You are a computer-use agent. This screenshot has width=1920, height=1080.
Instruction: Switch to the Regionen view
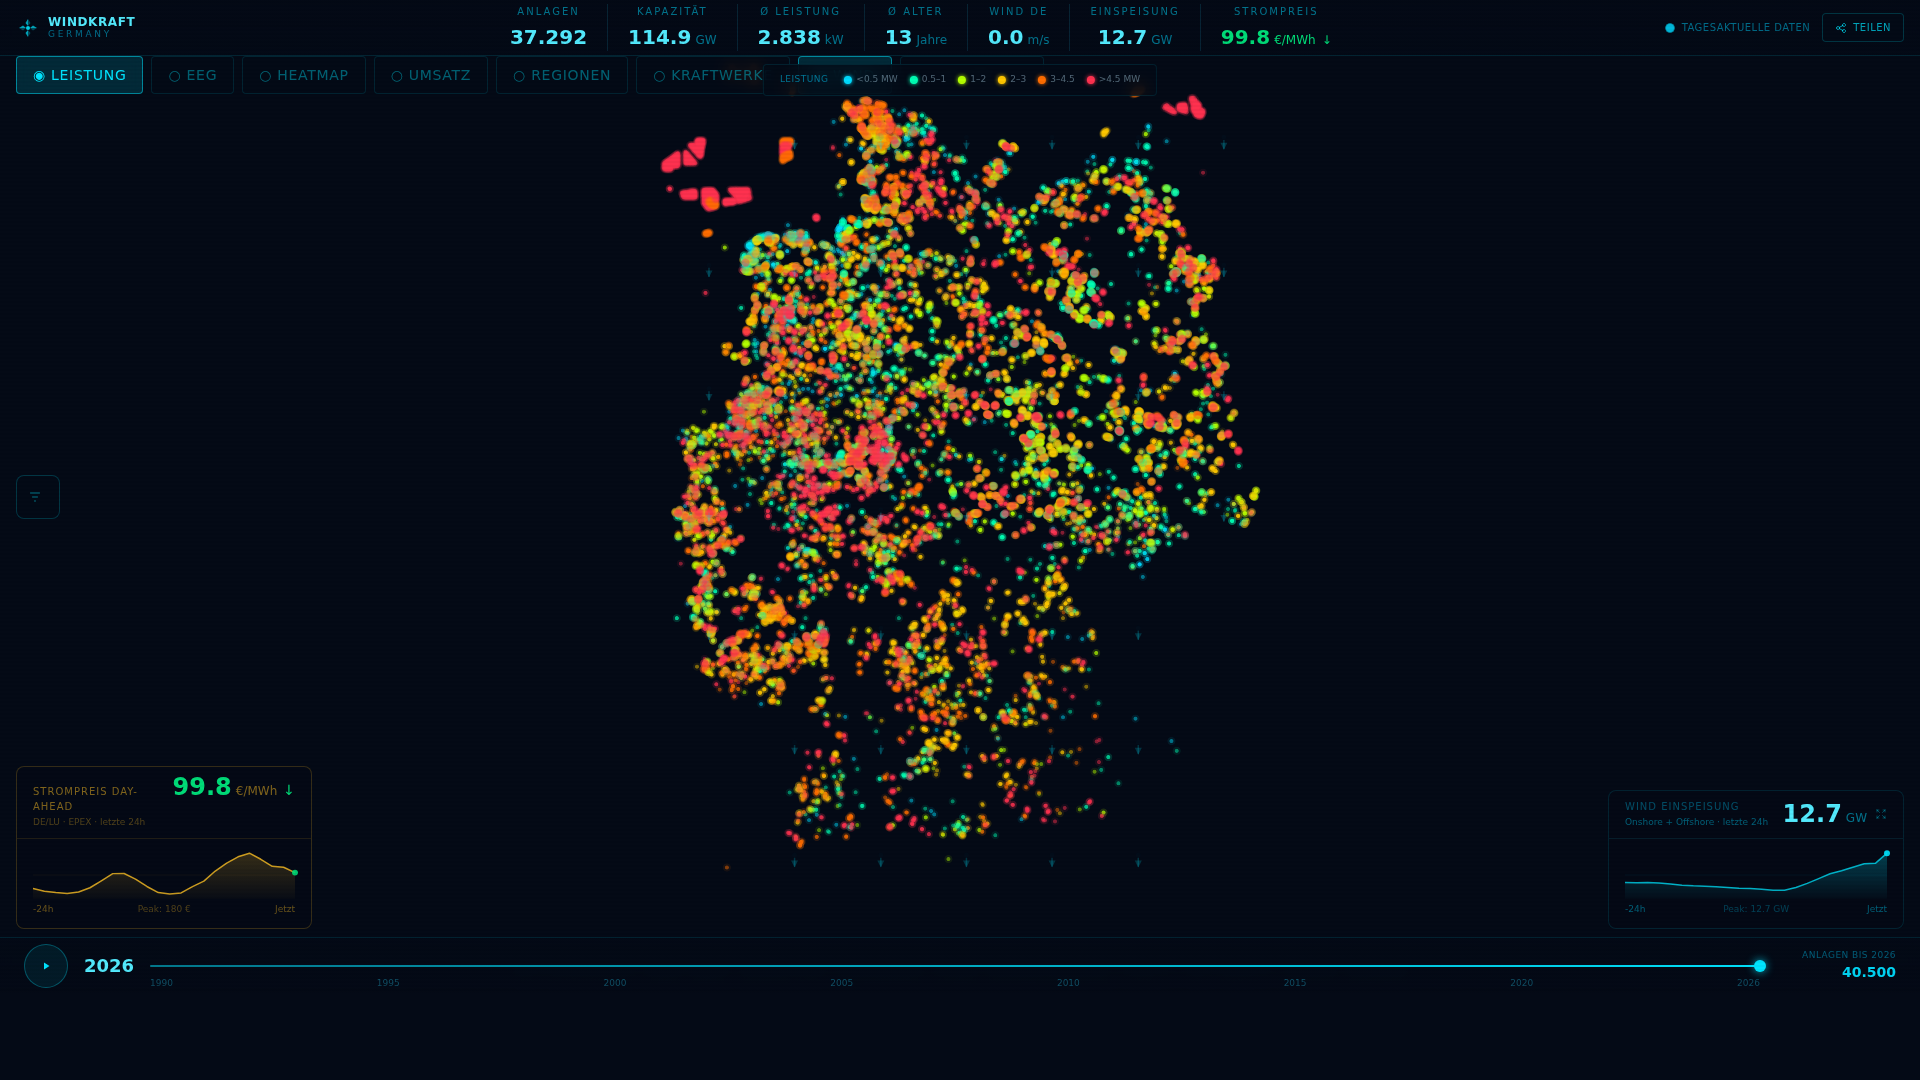[561, 75]
